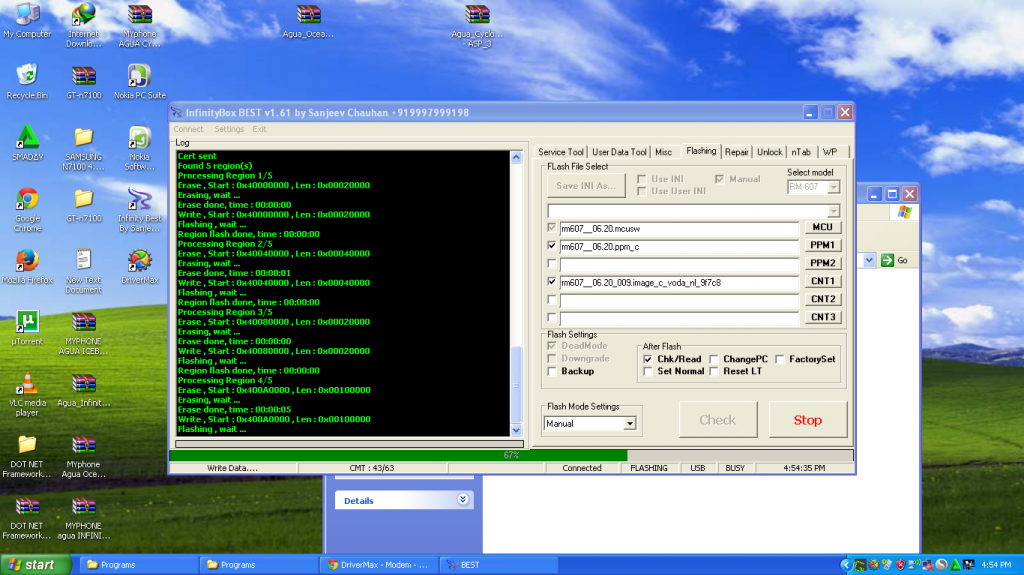Open the Settings menu

click(x=229, y=129)
